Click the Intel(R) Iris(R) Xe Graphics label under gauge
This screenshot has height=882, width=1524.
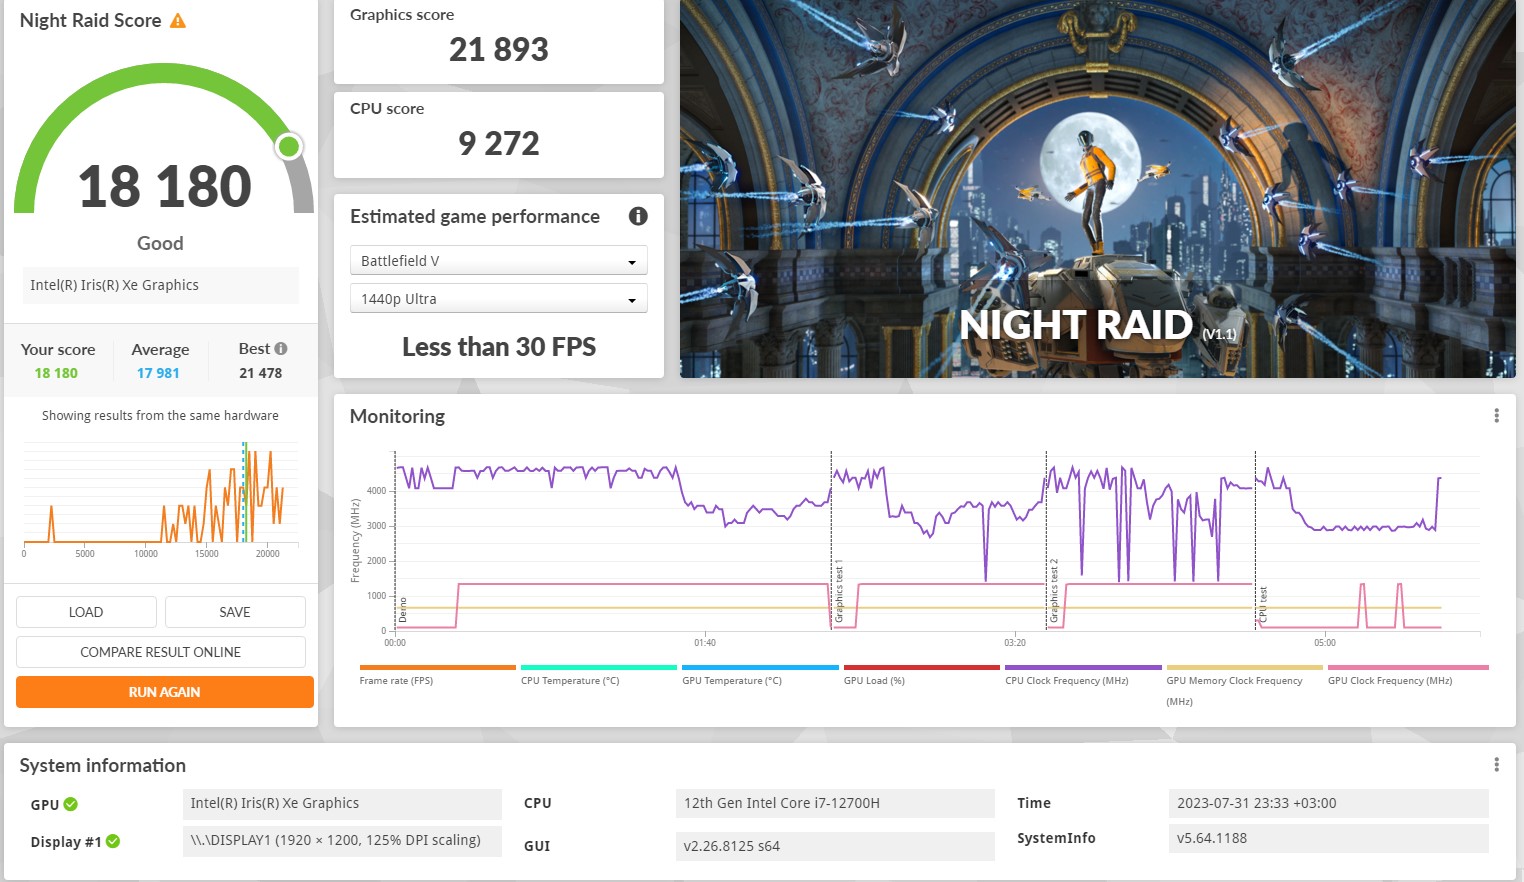pos(160,285)
